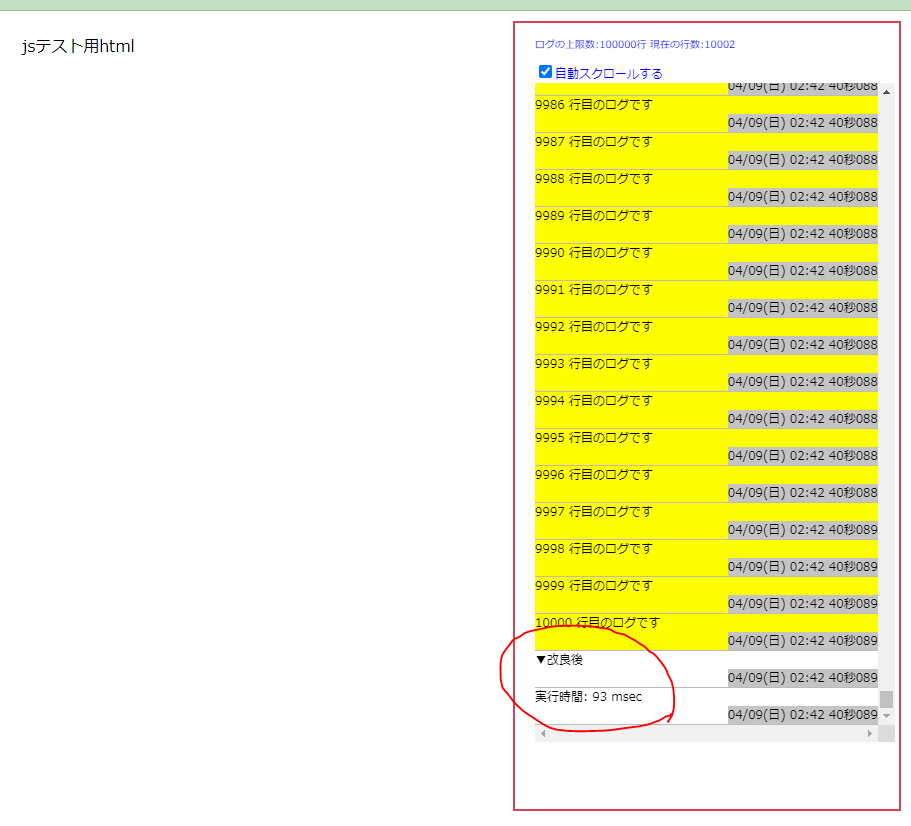Select log row 10000 行目のログです
Image resolution: width=911 pixels, height=826 pixels.
pos(706,632)
